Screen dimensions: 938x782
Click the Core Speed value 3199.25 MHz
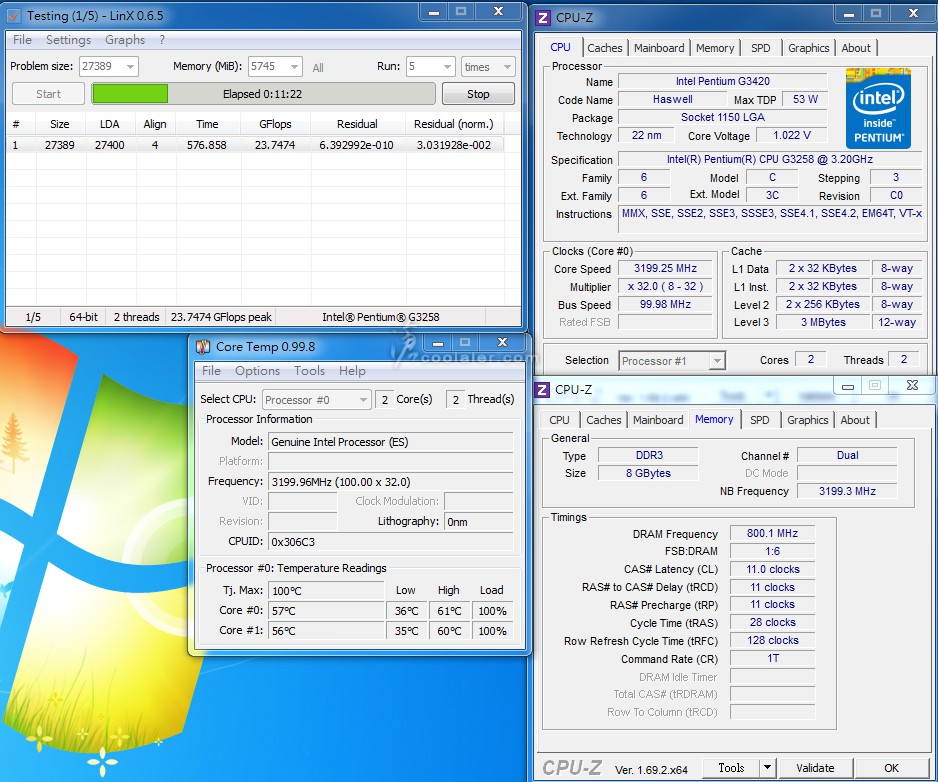(x=665, y=269)
